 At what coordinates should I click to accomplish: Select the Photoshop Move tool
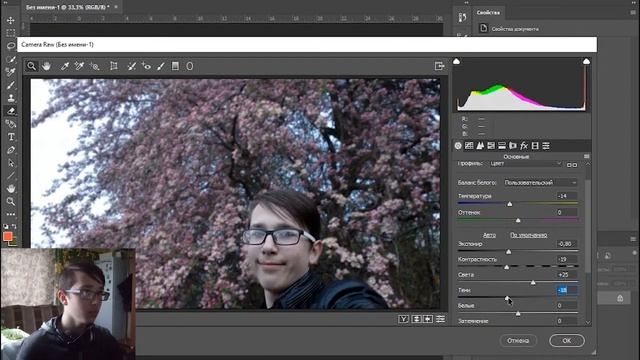pos(11,20)
